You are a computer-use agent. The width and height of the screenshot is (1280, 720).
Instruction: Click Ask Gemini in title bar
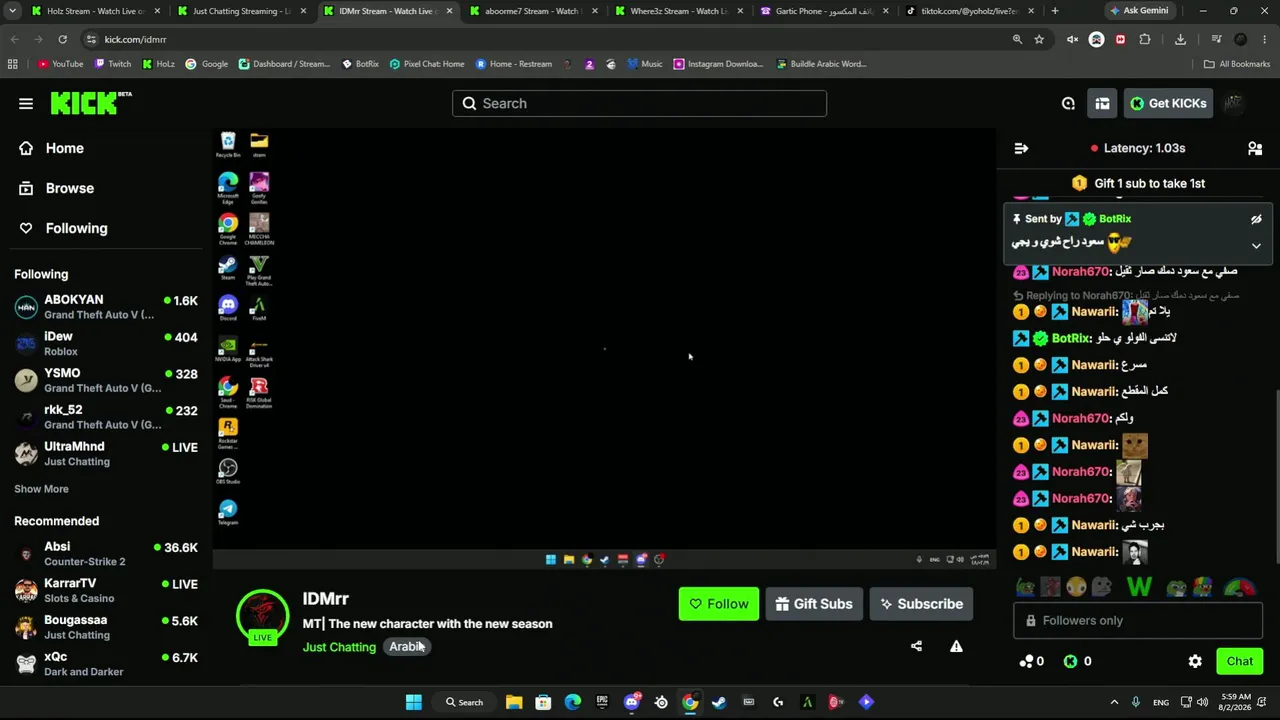(x=1139, y=11)
